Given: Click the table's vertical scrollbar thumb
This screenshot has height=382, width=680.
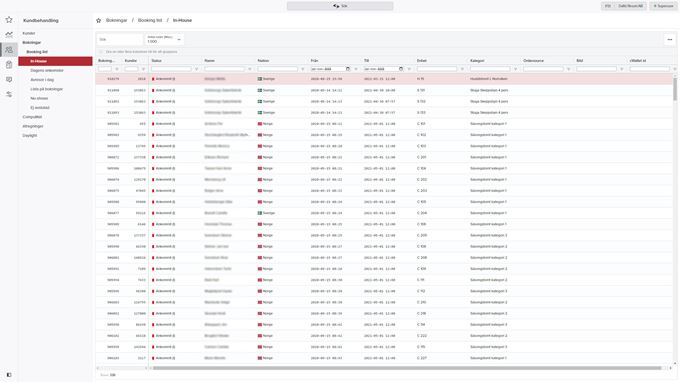Looking at the screenshot, I should tap(675, 89).
